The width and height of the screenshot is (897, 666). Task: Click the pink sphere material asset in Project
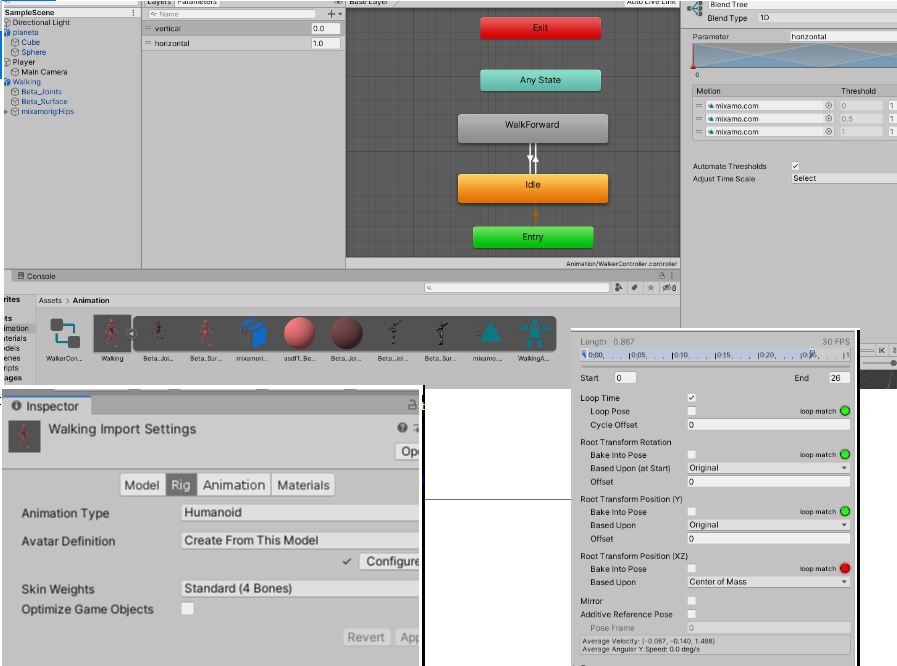click(299, 333)
